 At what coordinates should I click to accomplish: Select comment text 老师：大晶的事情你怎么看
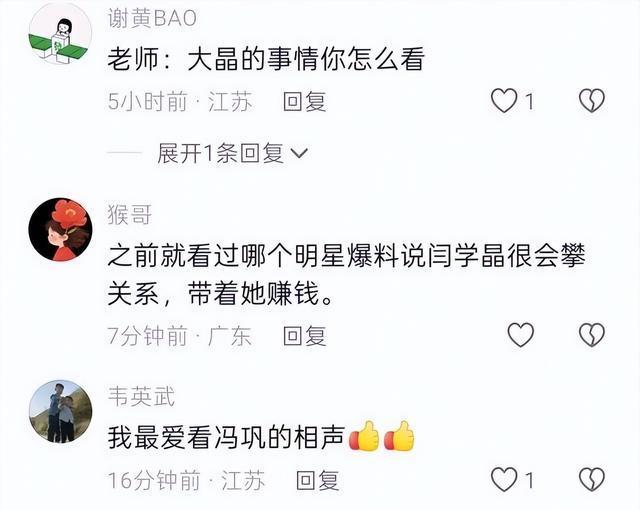pyautogui.click(x=266, y=60)
